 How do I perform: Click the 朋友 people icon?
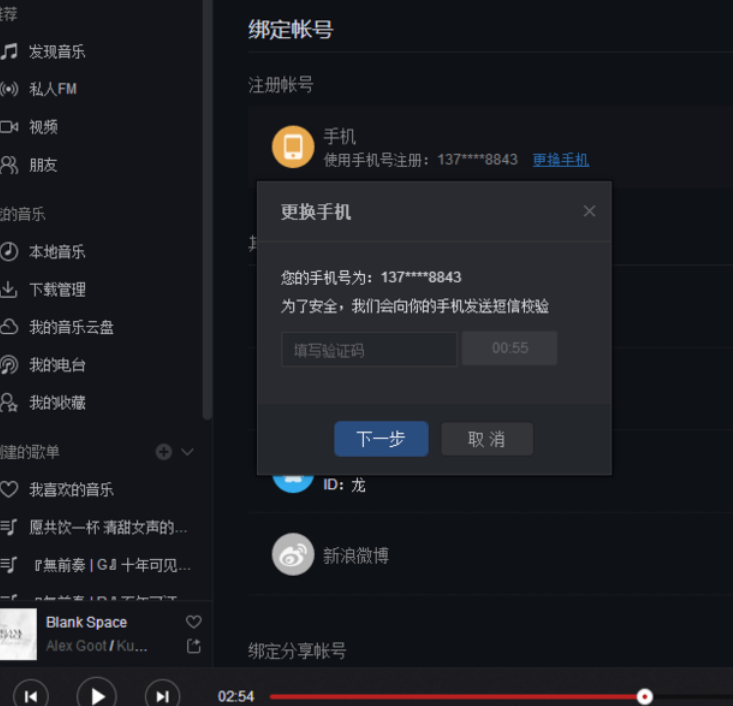click(x=9, y=165)
